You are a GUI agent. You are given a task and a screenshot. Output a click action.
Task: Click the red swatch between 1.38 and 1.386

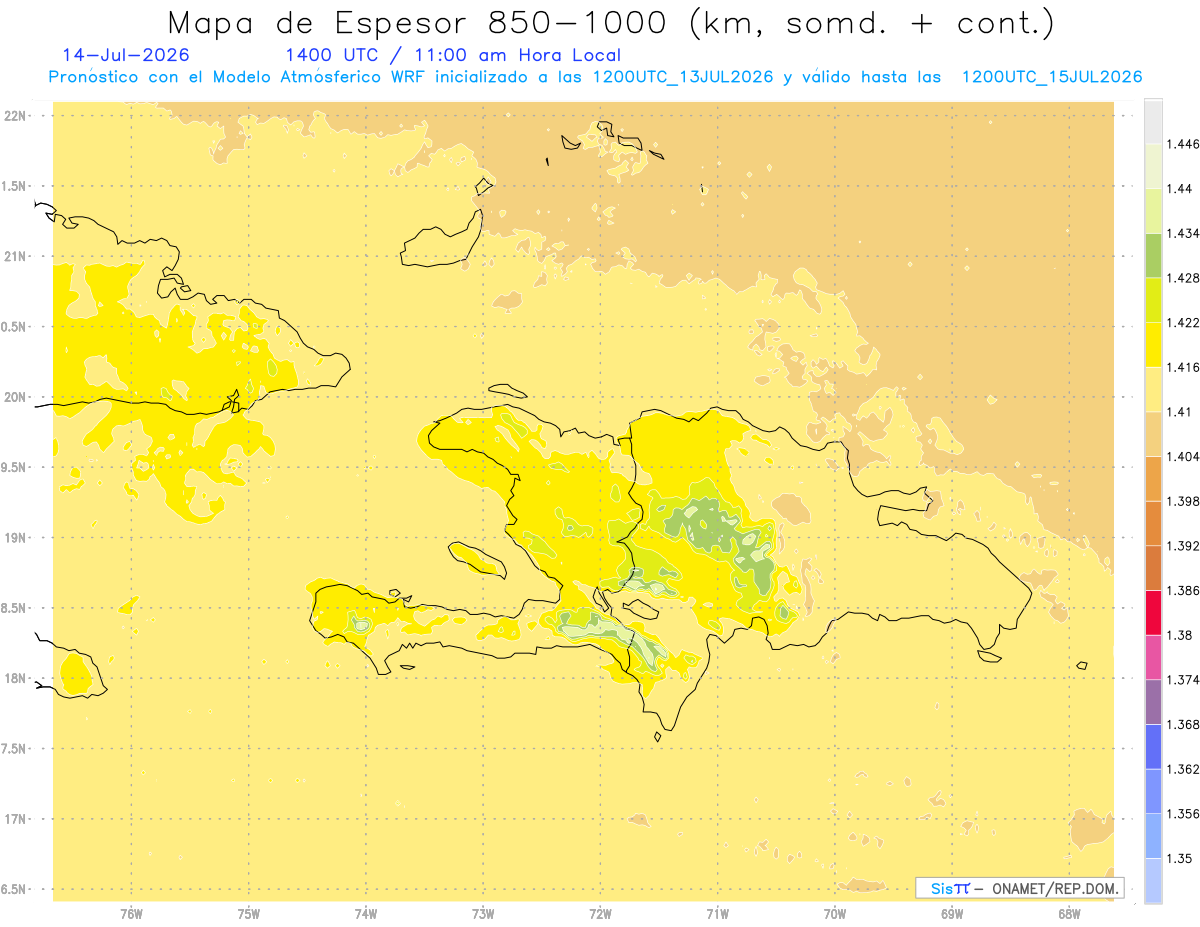[x=1153, y=612]
